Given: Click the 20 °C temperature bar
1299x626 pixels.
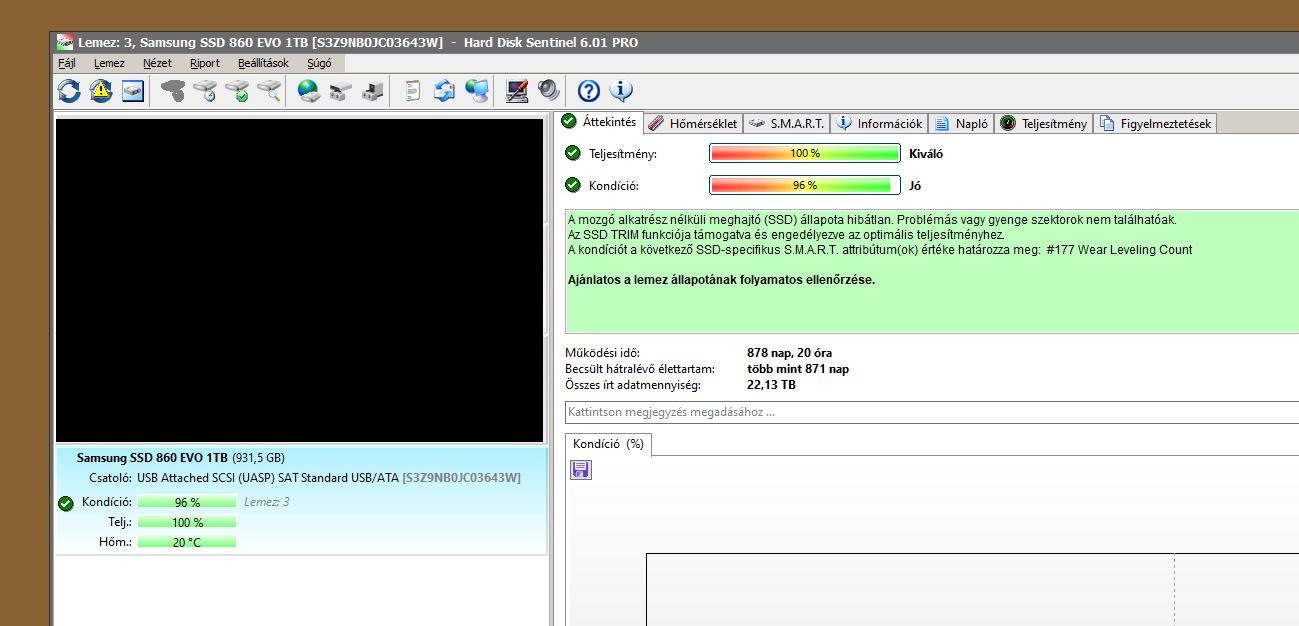Looking at the screenshot, I should pos(187,542).
